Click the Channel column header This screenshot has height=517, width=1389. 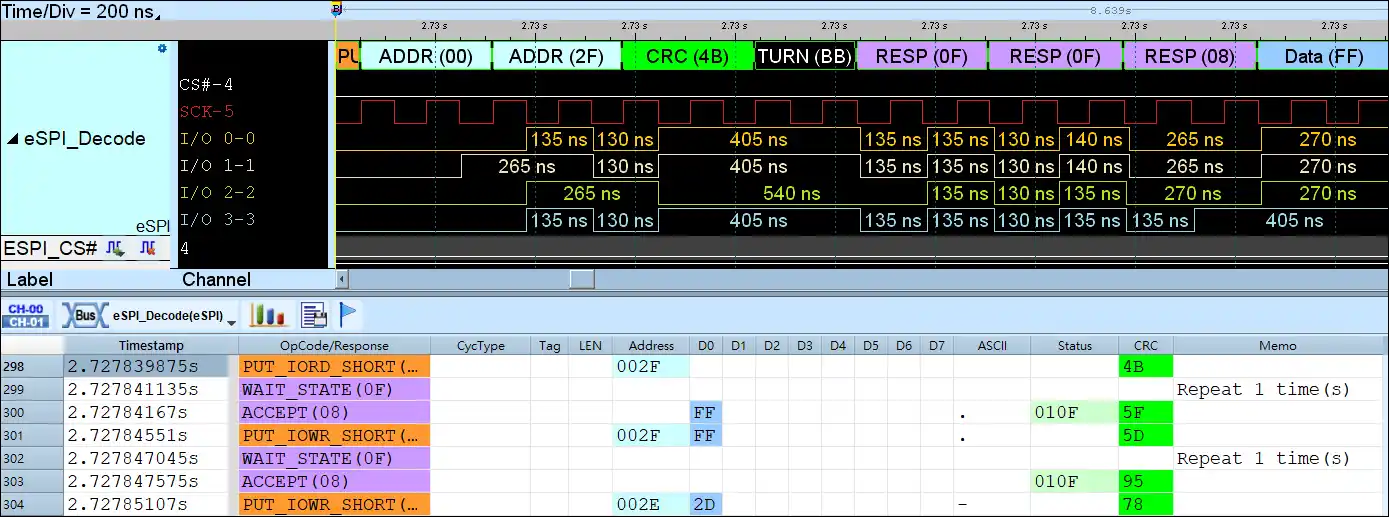216,280
